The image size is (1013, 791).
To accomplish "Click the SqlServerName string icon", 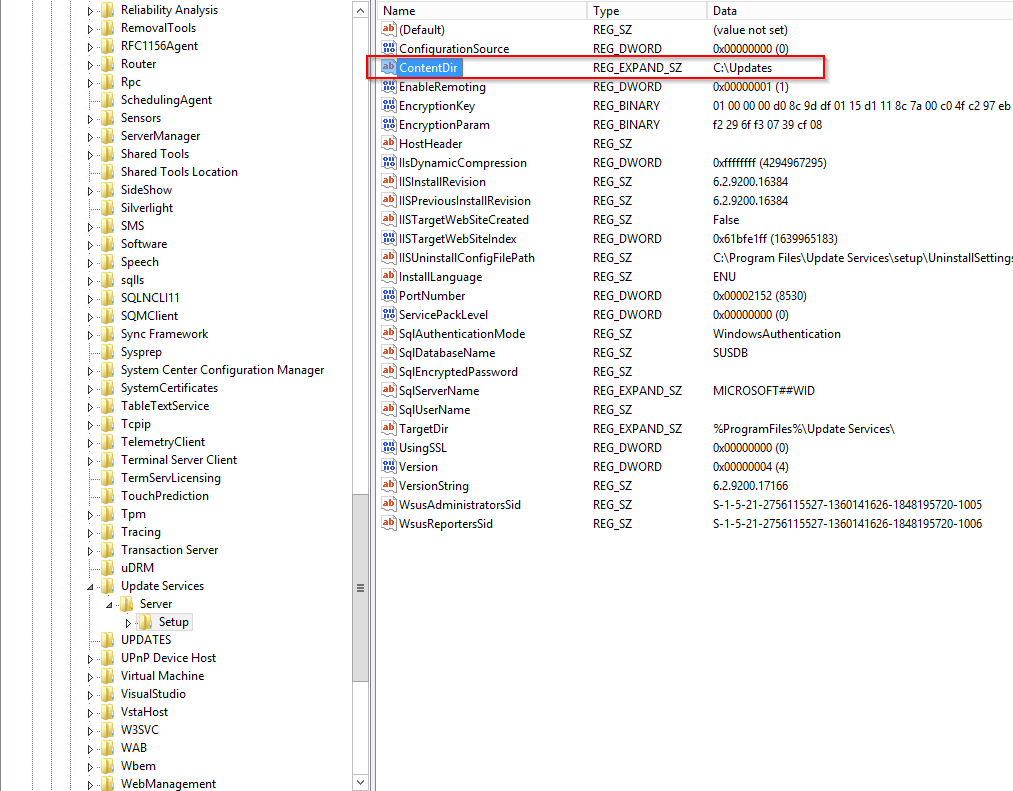I will click(x=388, y=390).
